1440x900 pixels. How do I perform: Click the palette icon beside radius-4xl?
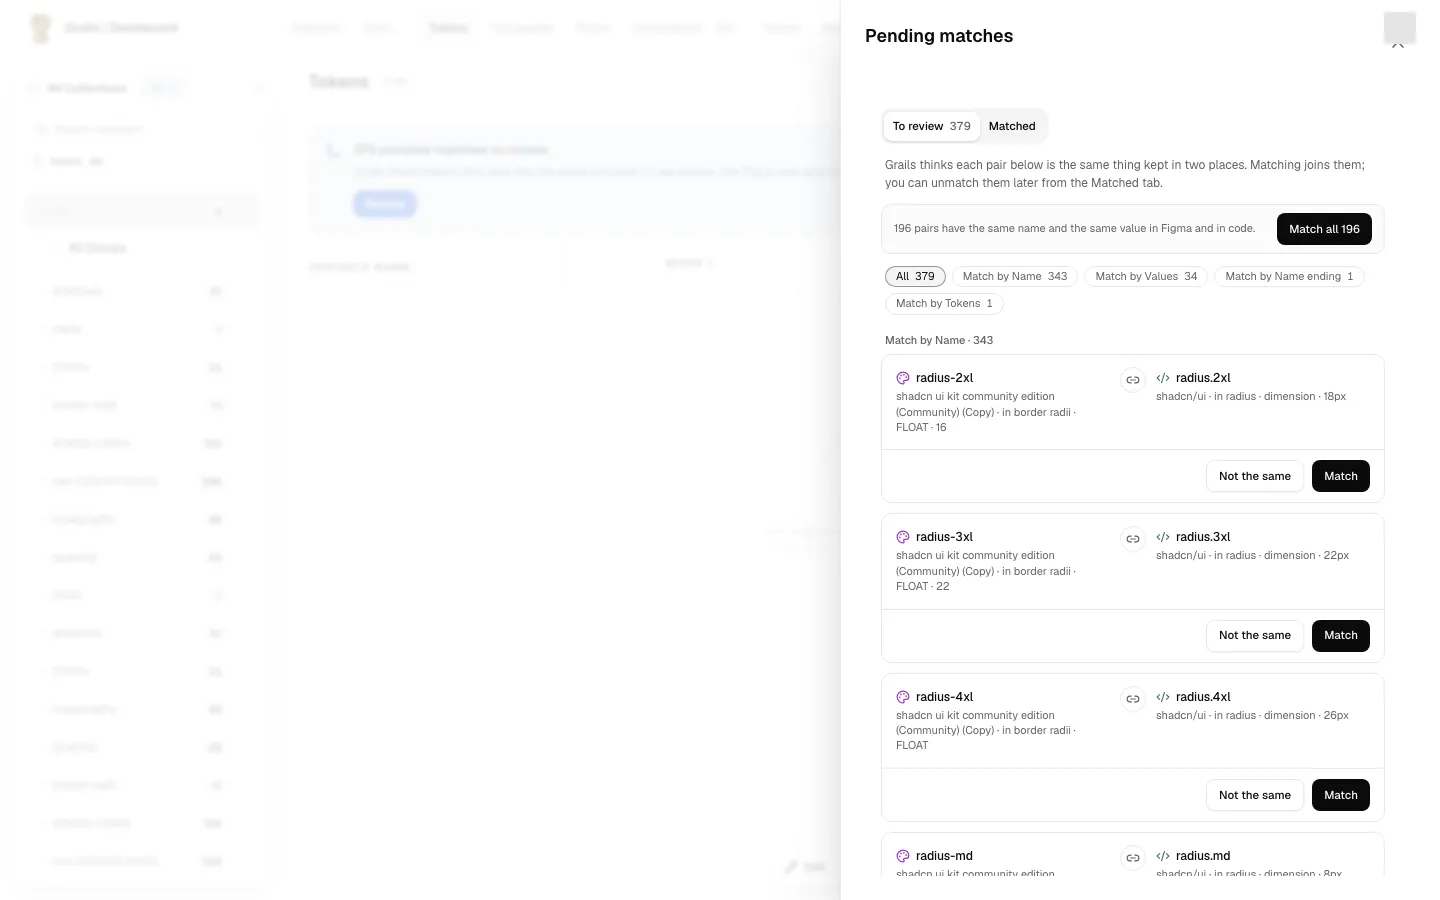pyautogui.click(x=903, y=697)
